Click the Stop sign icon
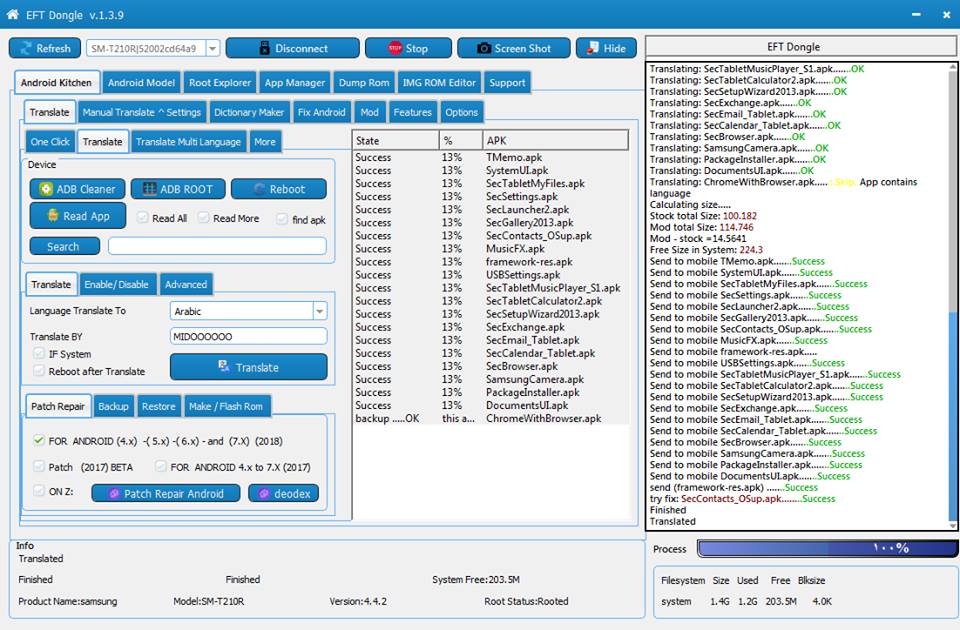Screen dimensions: 960x630 tap(395, 48)
